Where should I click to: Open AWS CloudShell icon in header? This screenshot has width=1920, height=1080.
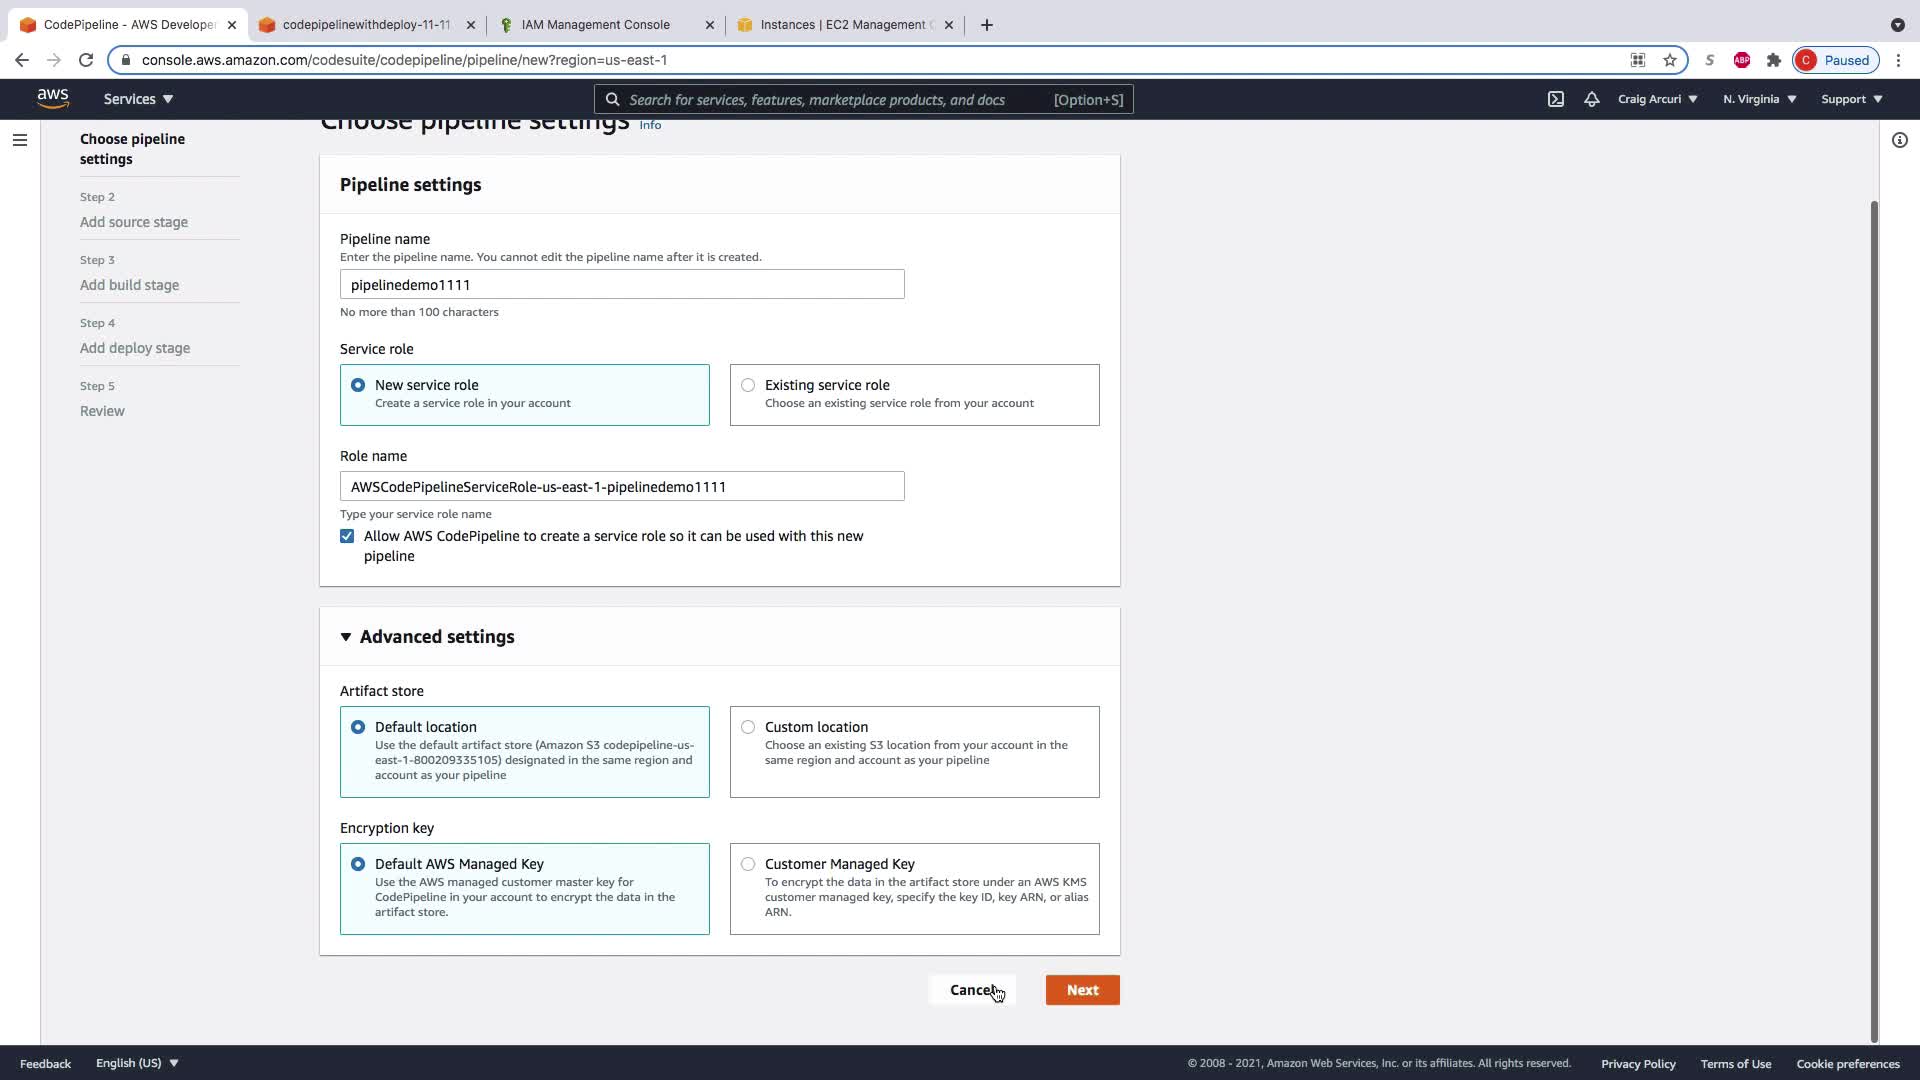1556,99
